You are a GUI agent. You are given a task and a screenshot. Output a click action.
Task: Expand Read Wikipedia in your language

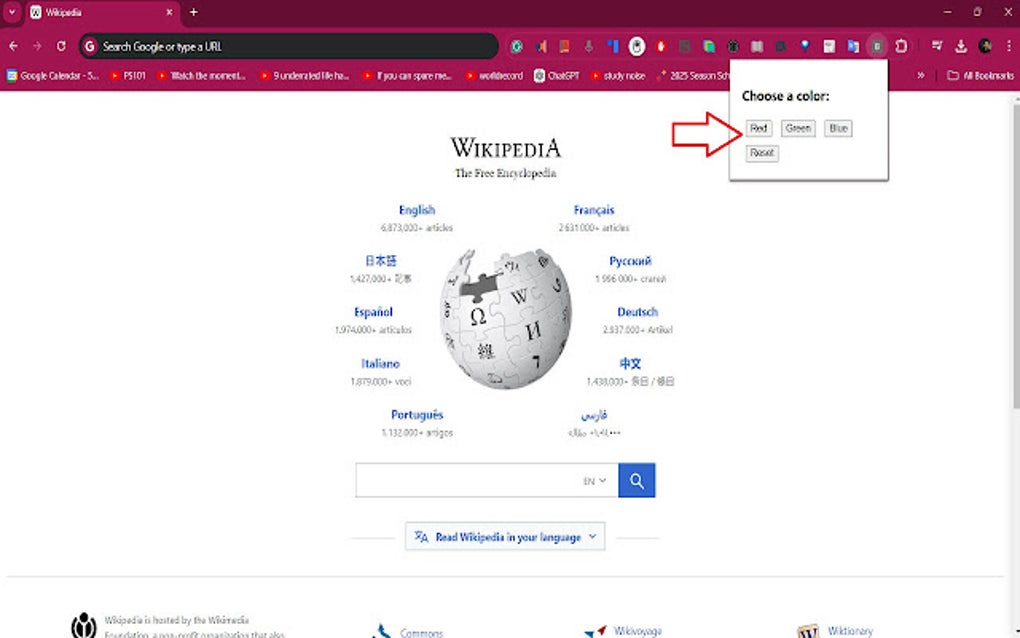(505, 537)
